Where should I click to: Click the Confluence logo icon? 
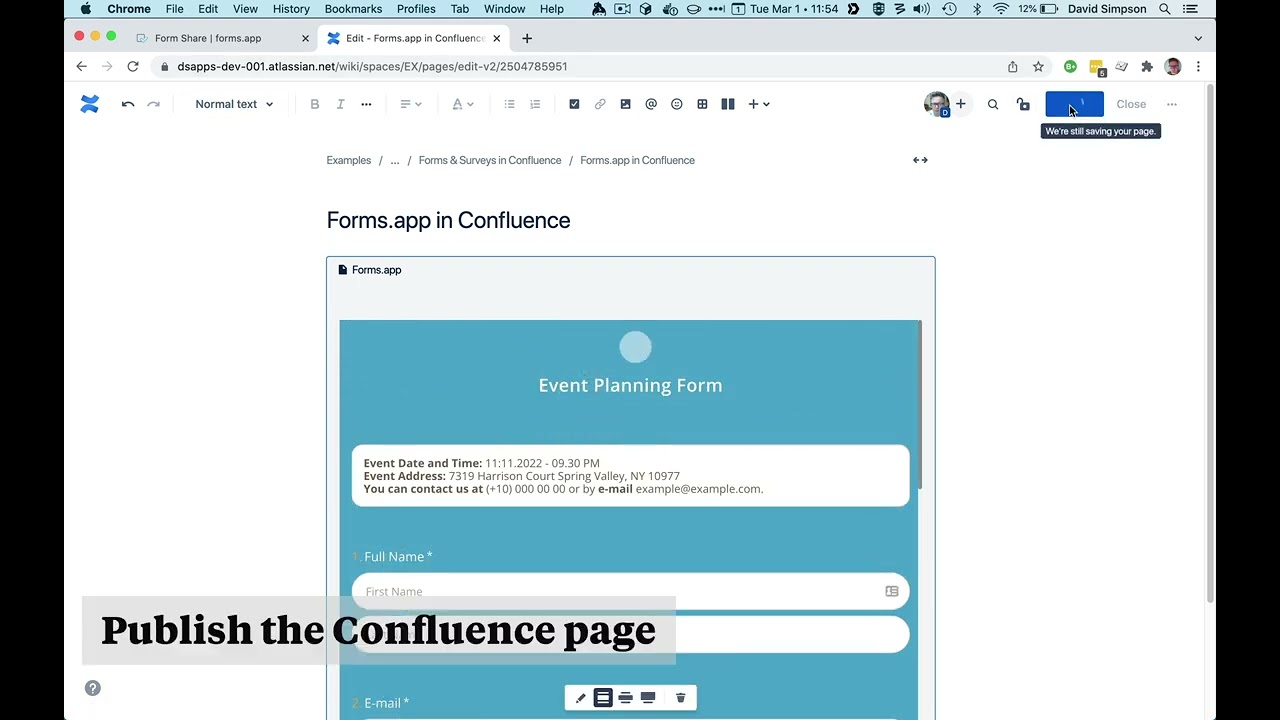(x=90, y=104)
